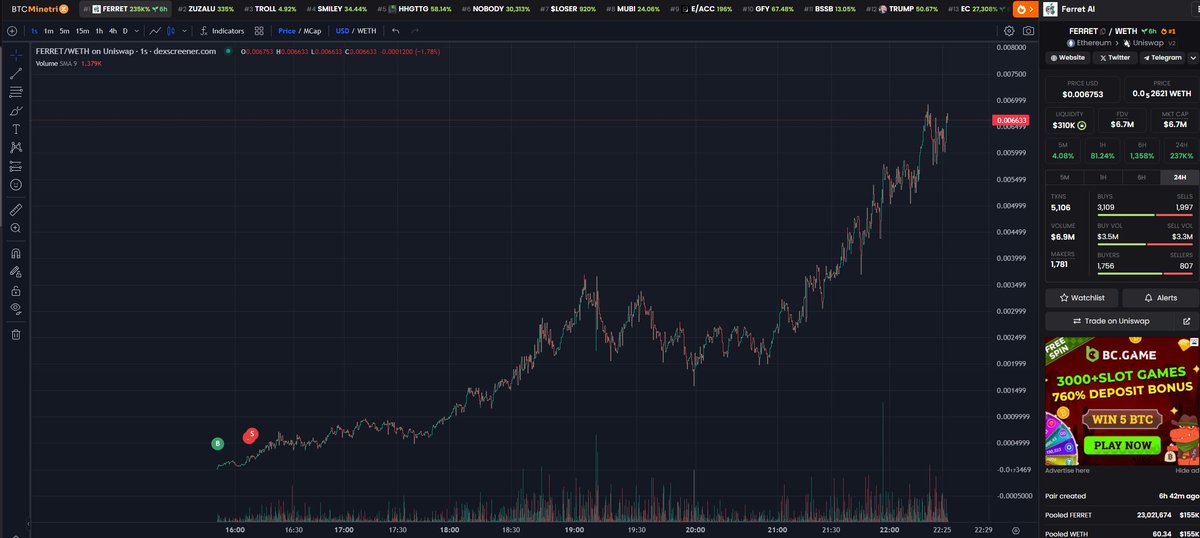Viewport: 1200px width, 538px height.
Task: Switch chart interval to 1s
Action: 35,31
